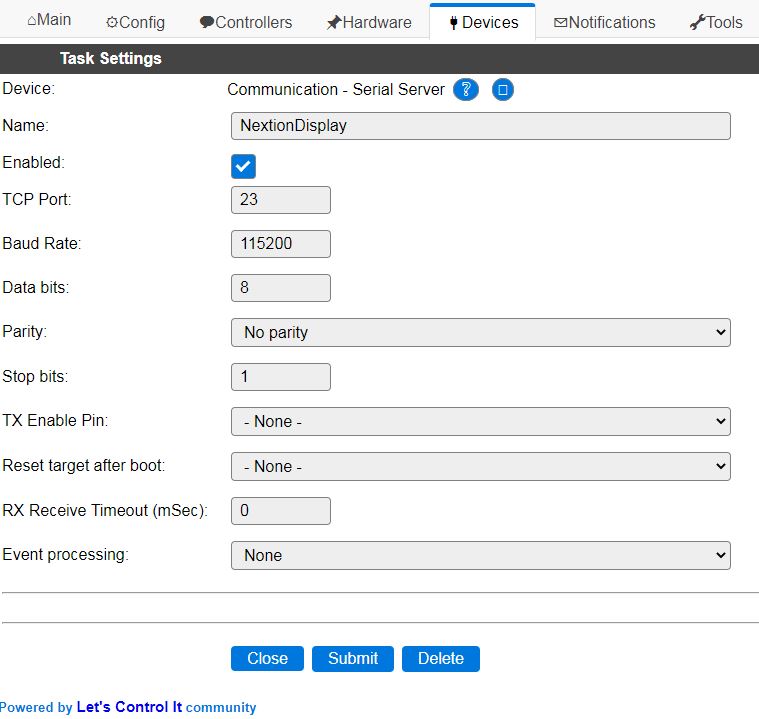The image size is (759, 719).
Task: Follow the Let's Control It link
Action: [129, 707]
